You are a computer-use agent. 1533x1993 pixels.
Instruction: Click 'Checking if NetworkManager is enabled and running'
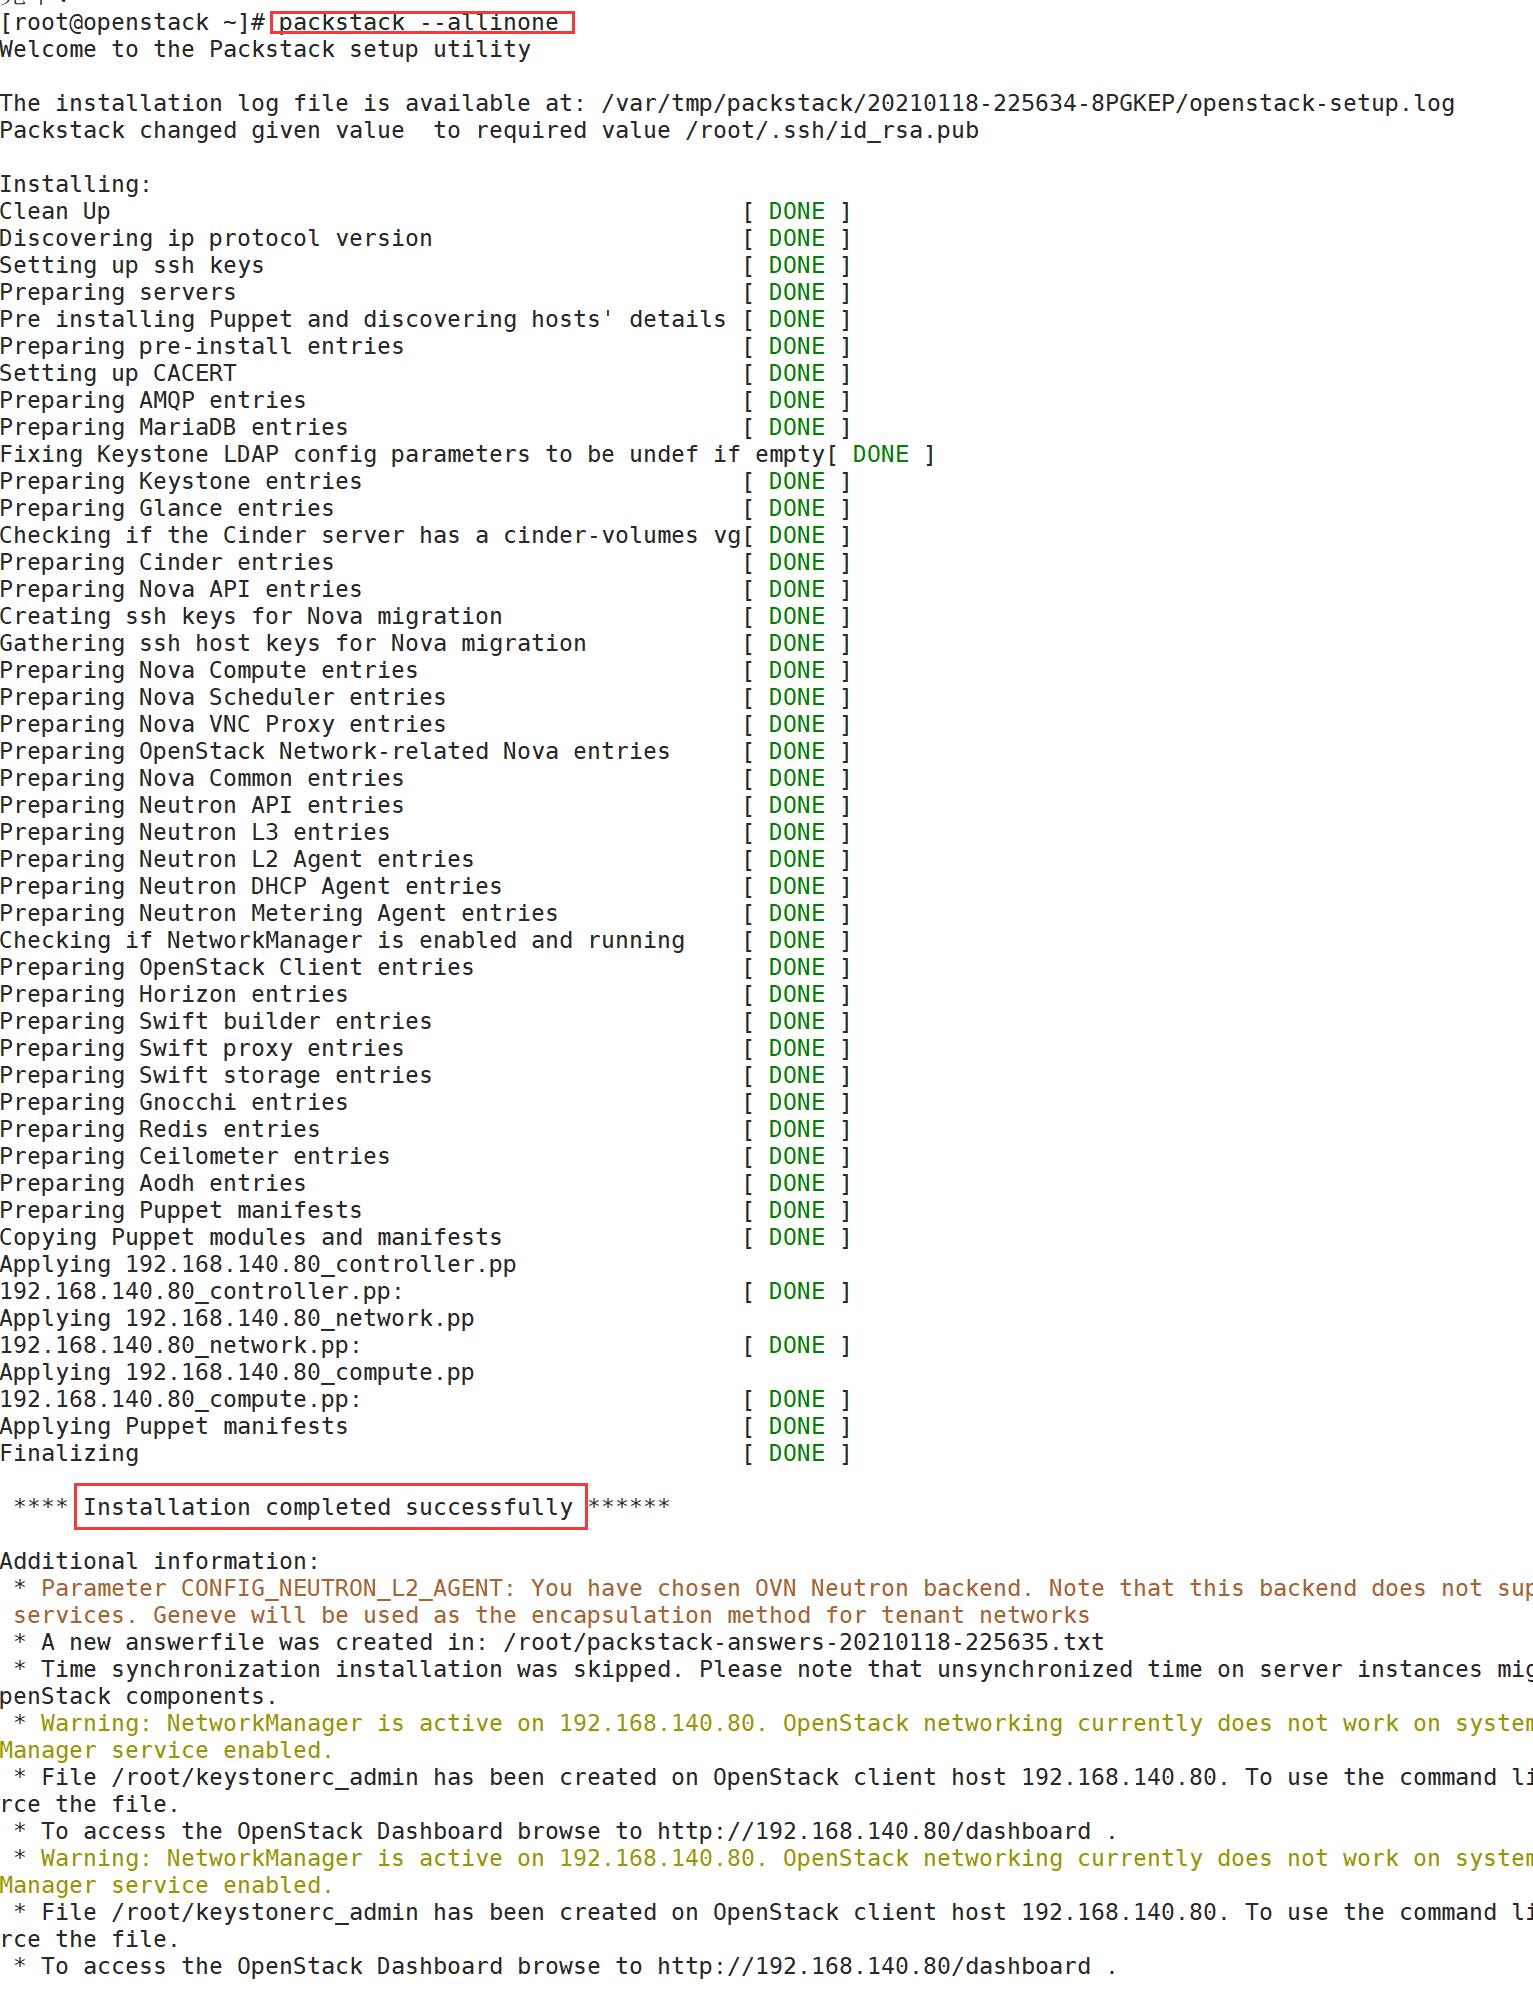342,941
